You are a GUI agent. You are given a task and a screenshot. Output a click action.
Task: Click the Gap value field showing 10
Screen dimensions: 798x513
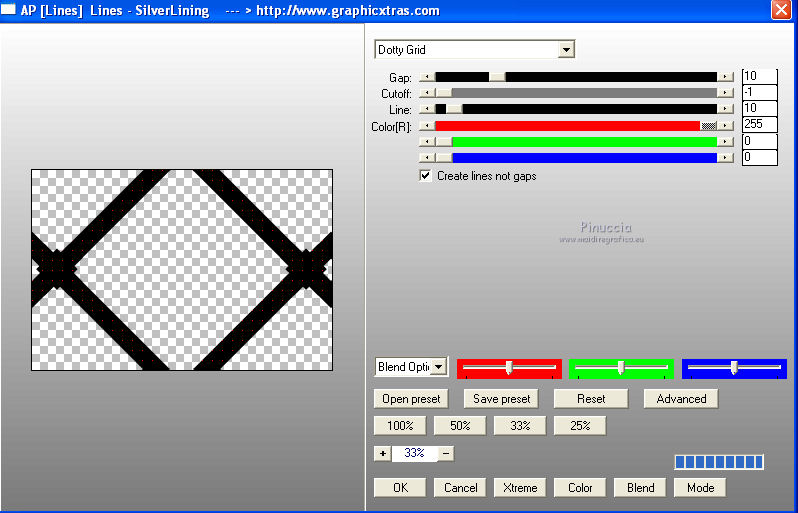[x=759, y=76]
